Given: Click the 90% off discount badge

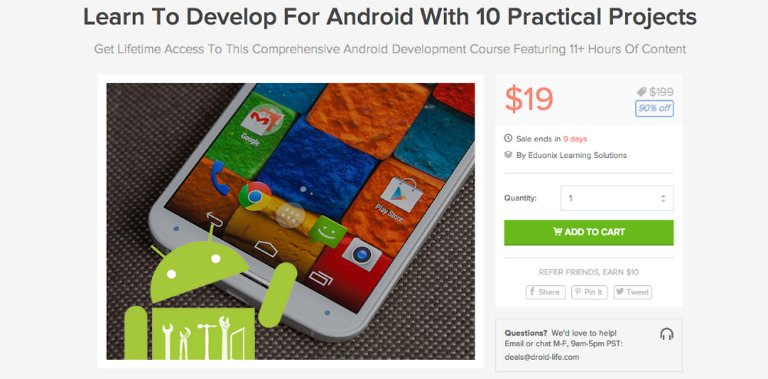Looking at the screenshot, I should click(x=654, y=109).
